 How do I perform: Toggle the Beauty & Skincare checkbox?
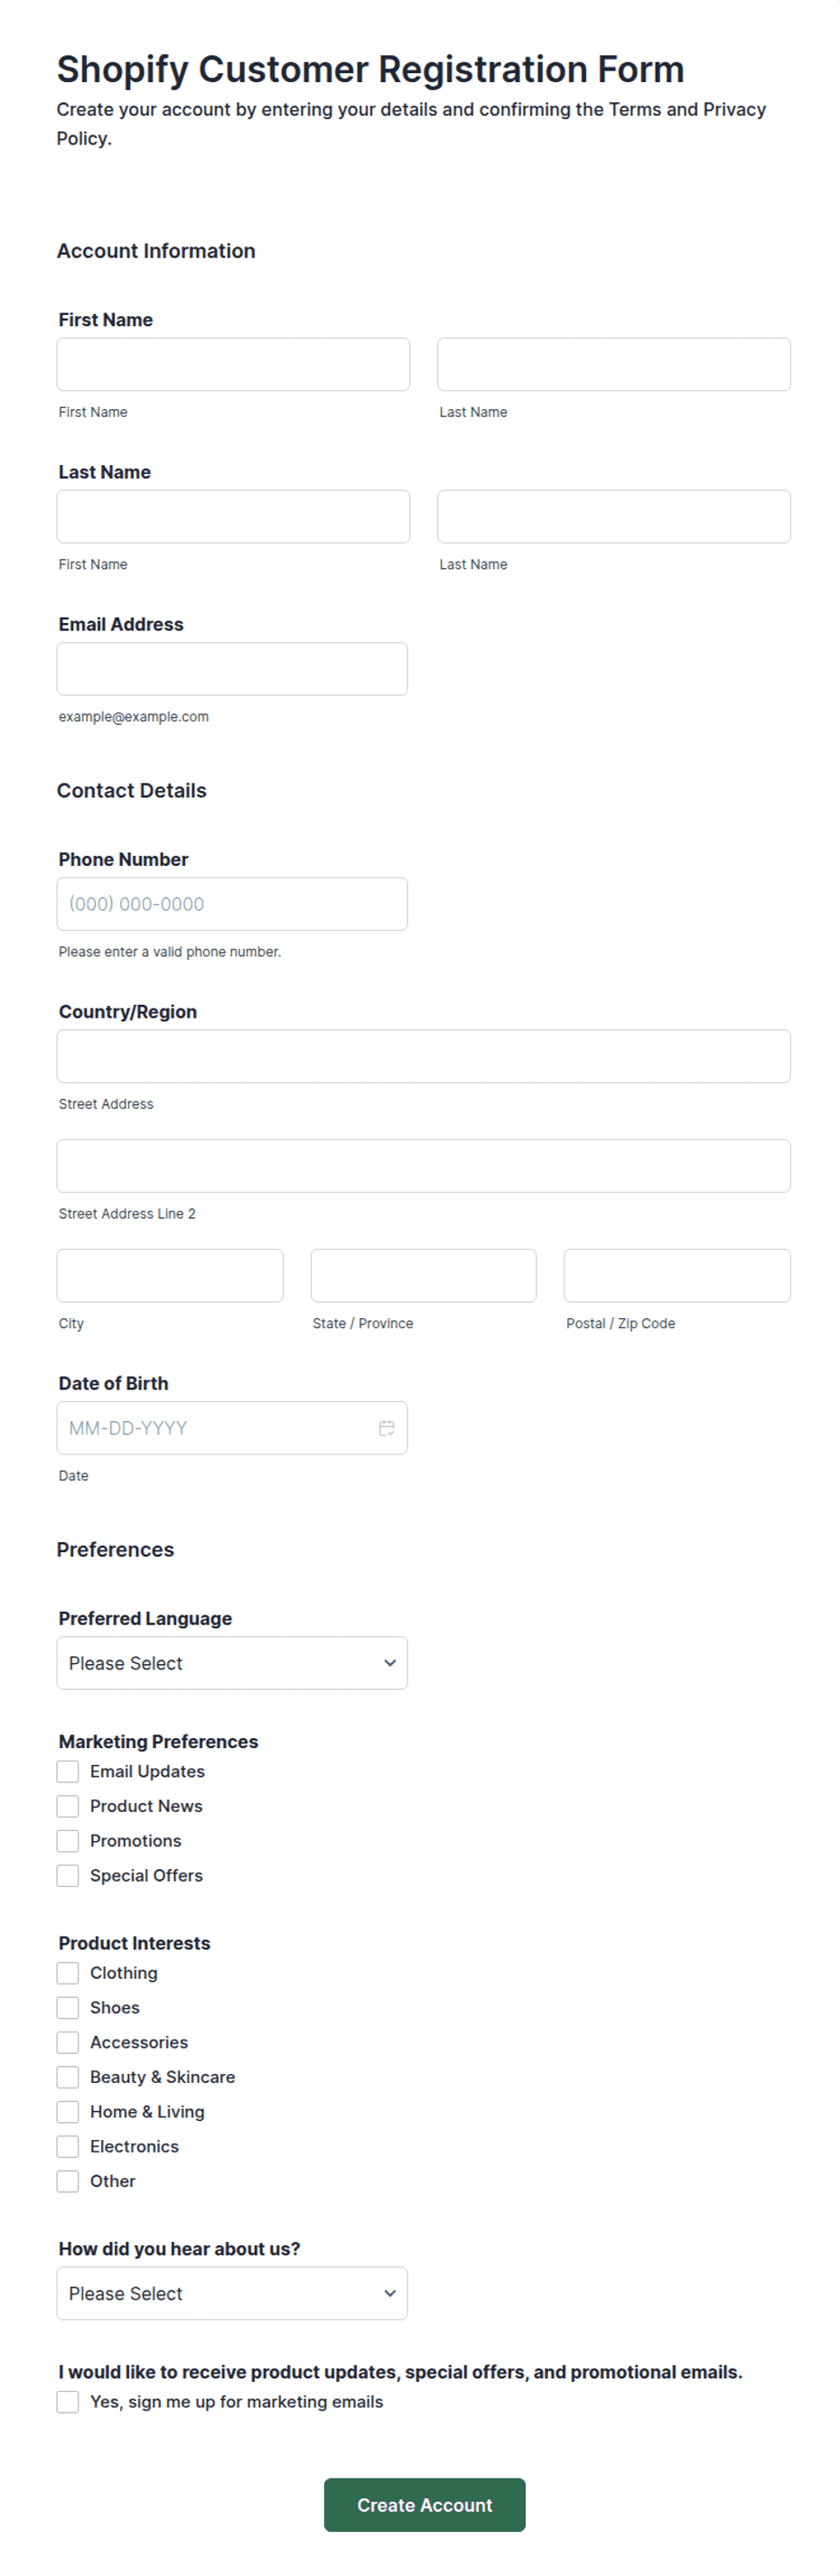click(x=68, y=2077)
